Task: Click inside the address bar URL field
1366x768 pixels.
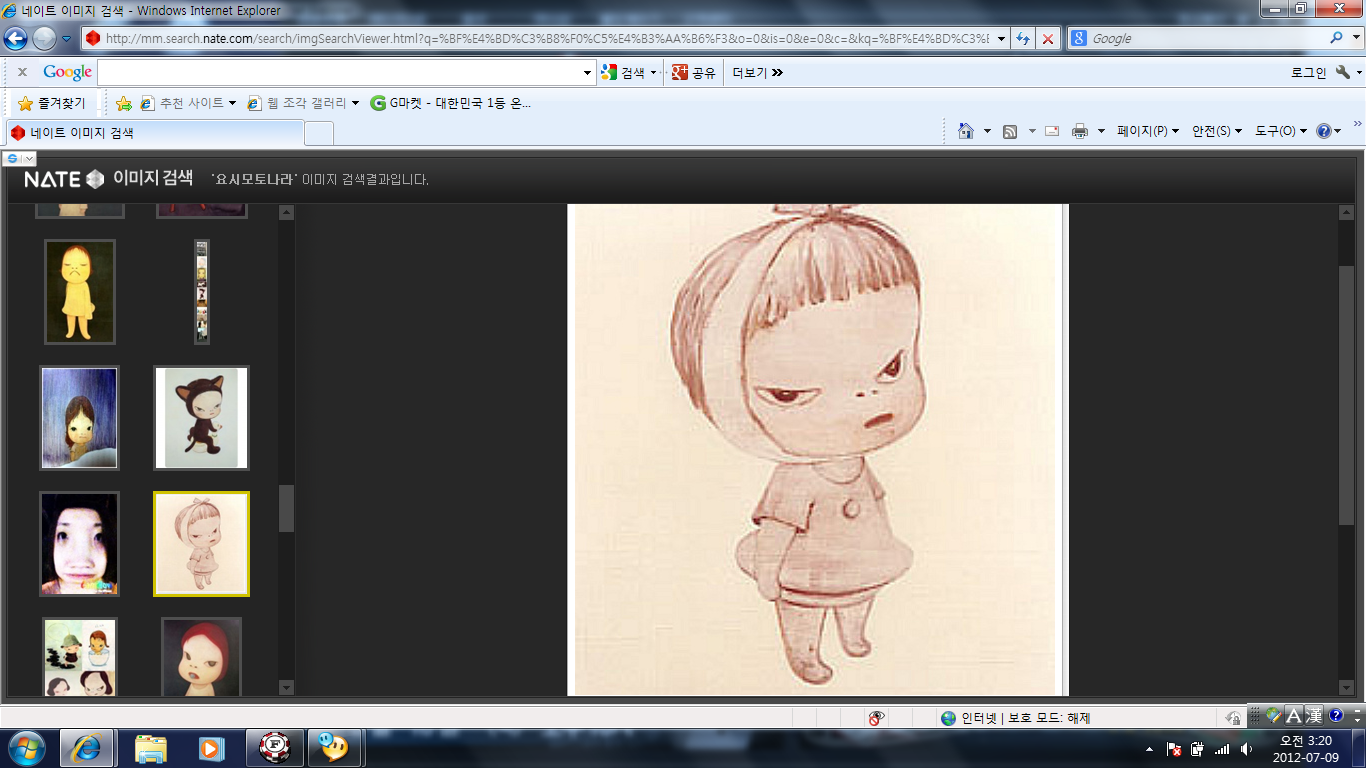Action: (x=546, y=38)
